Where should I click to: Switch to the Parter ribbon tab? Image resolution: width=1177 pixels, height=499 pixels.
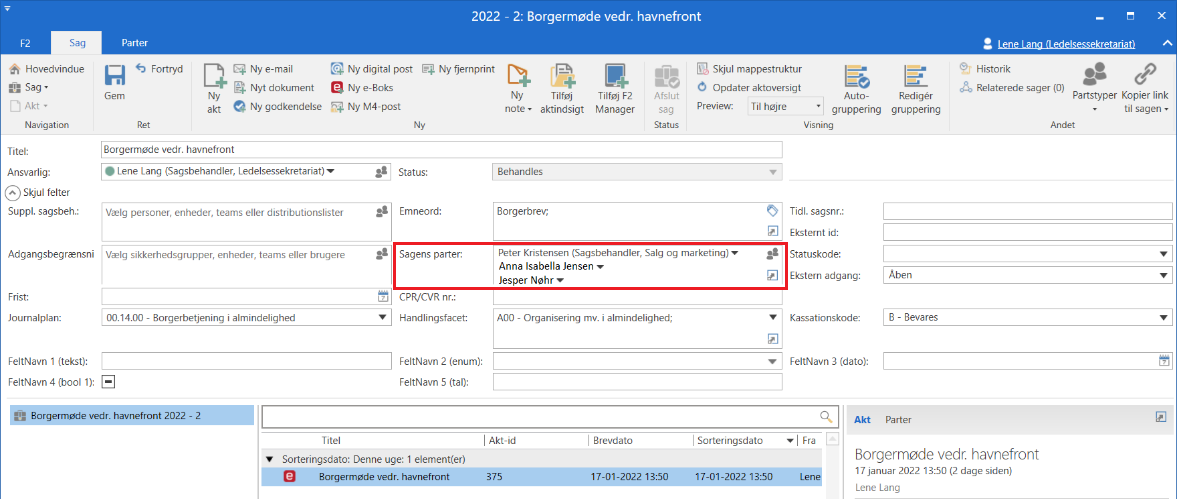pyautogui.click(x=134, y=43)
